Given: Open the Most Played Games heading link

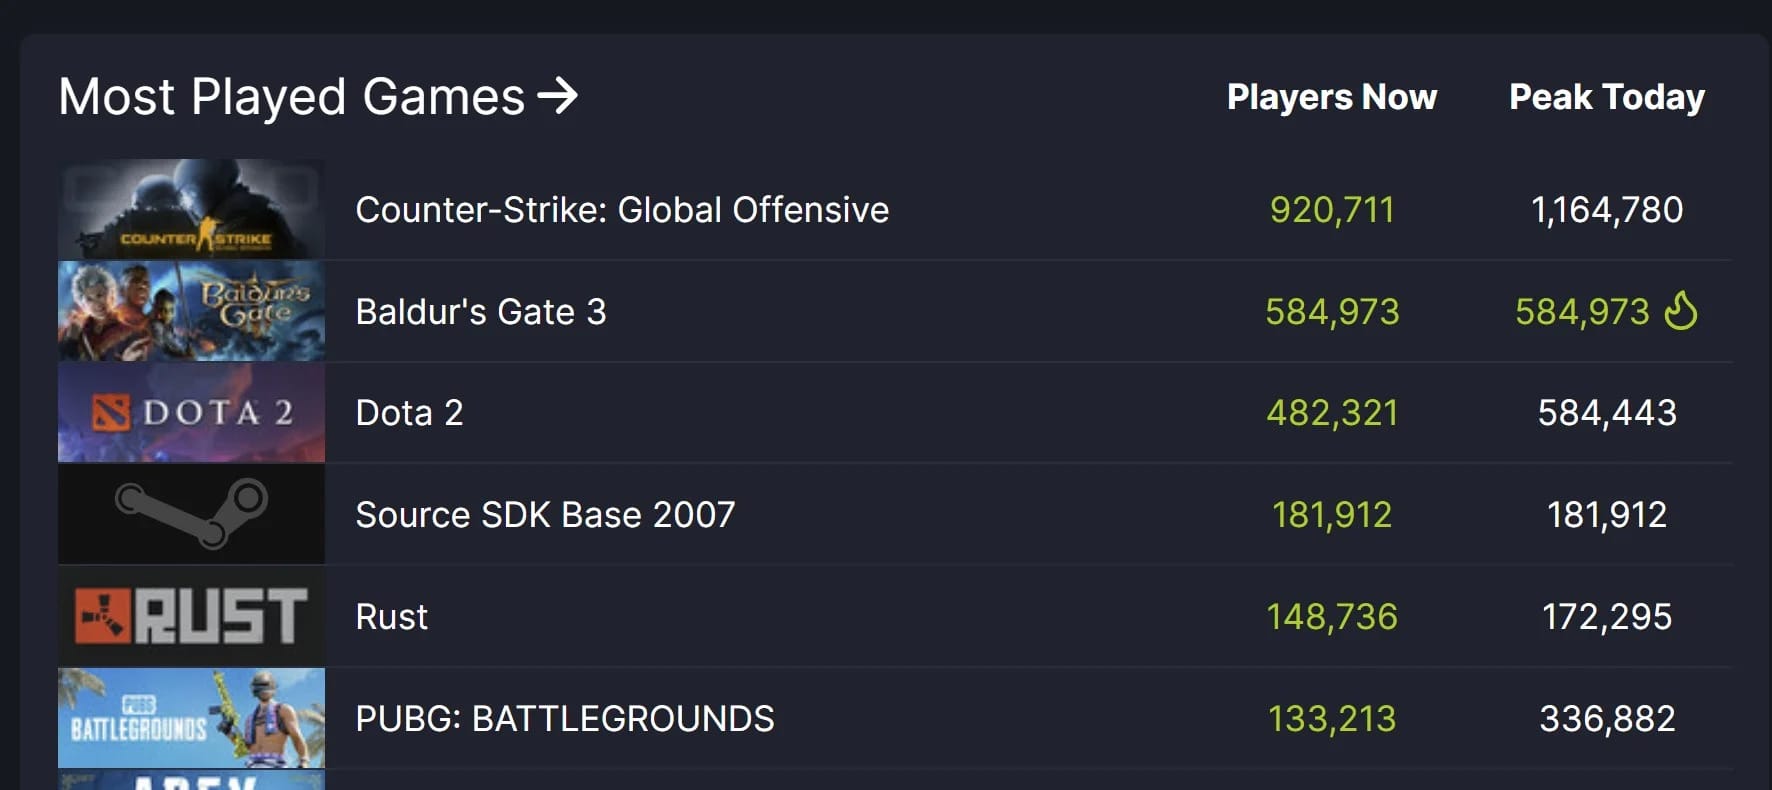Looking at the screenshot, I should coord(291,97).
